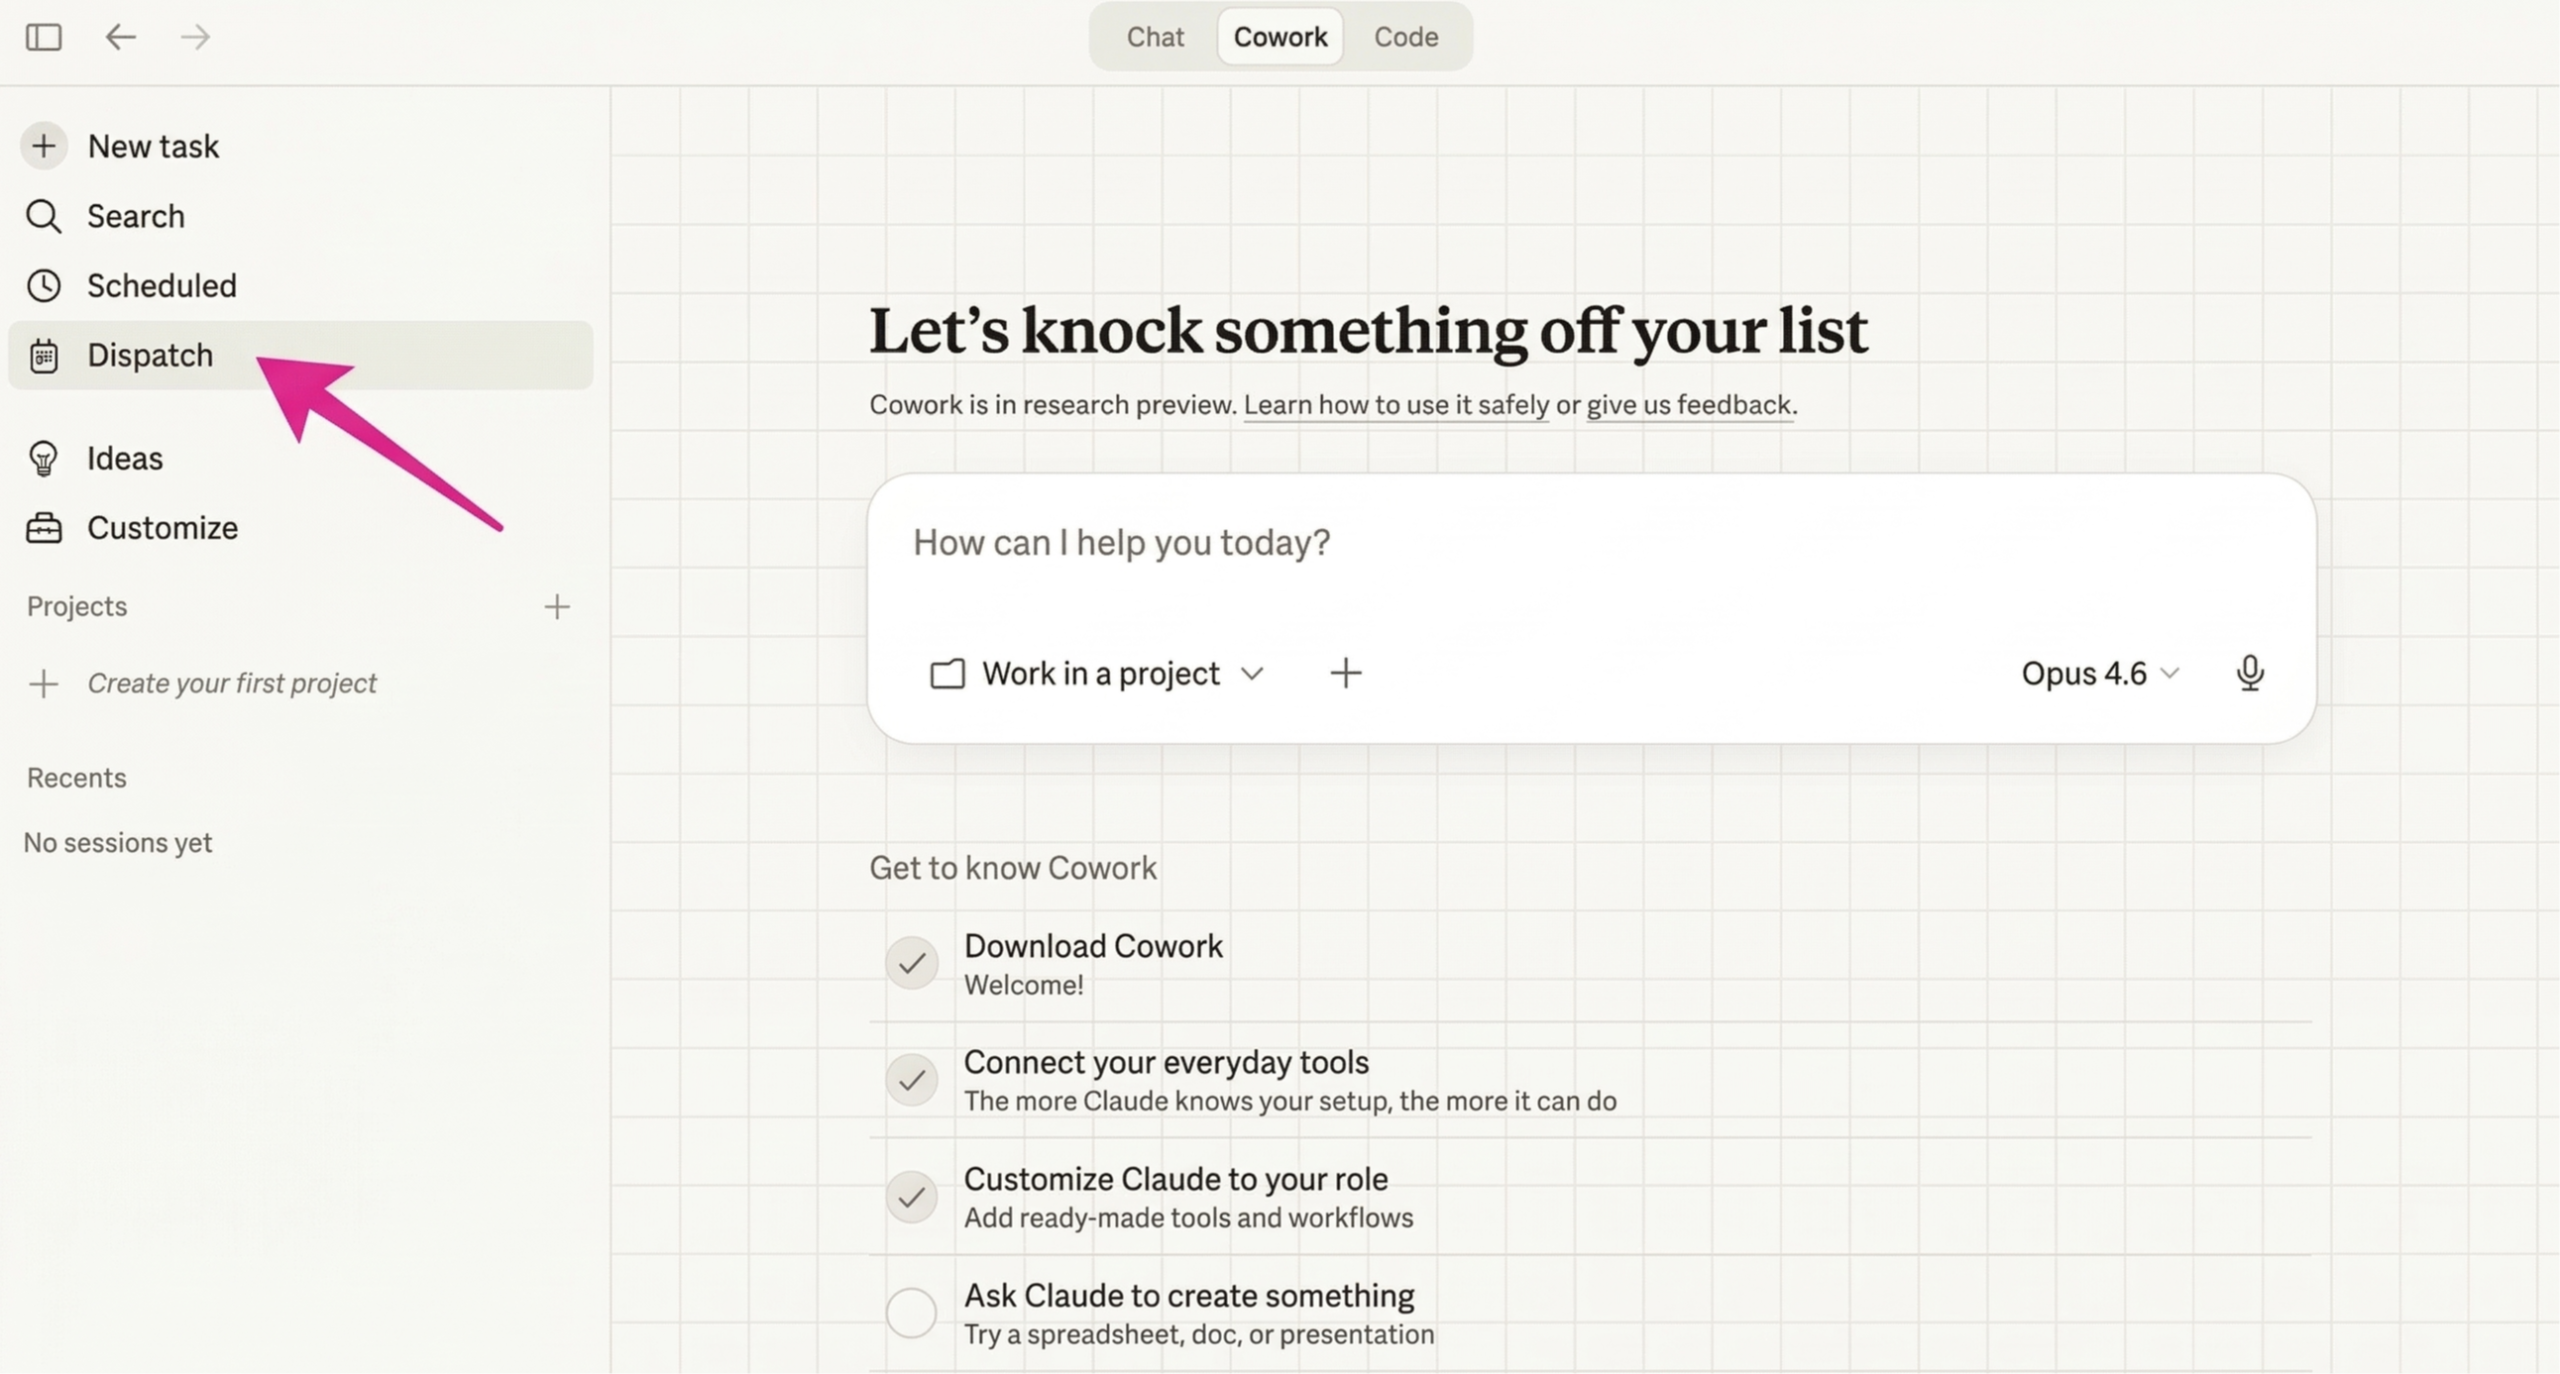Open Ideas via the lightbulb icon

pyautogui.click(x=43, y=459)
